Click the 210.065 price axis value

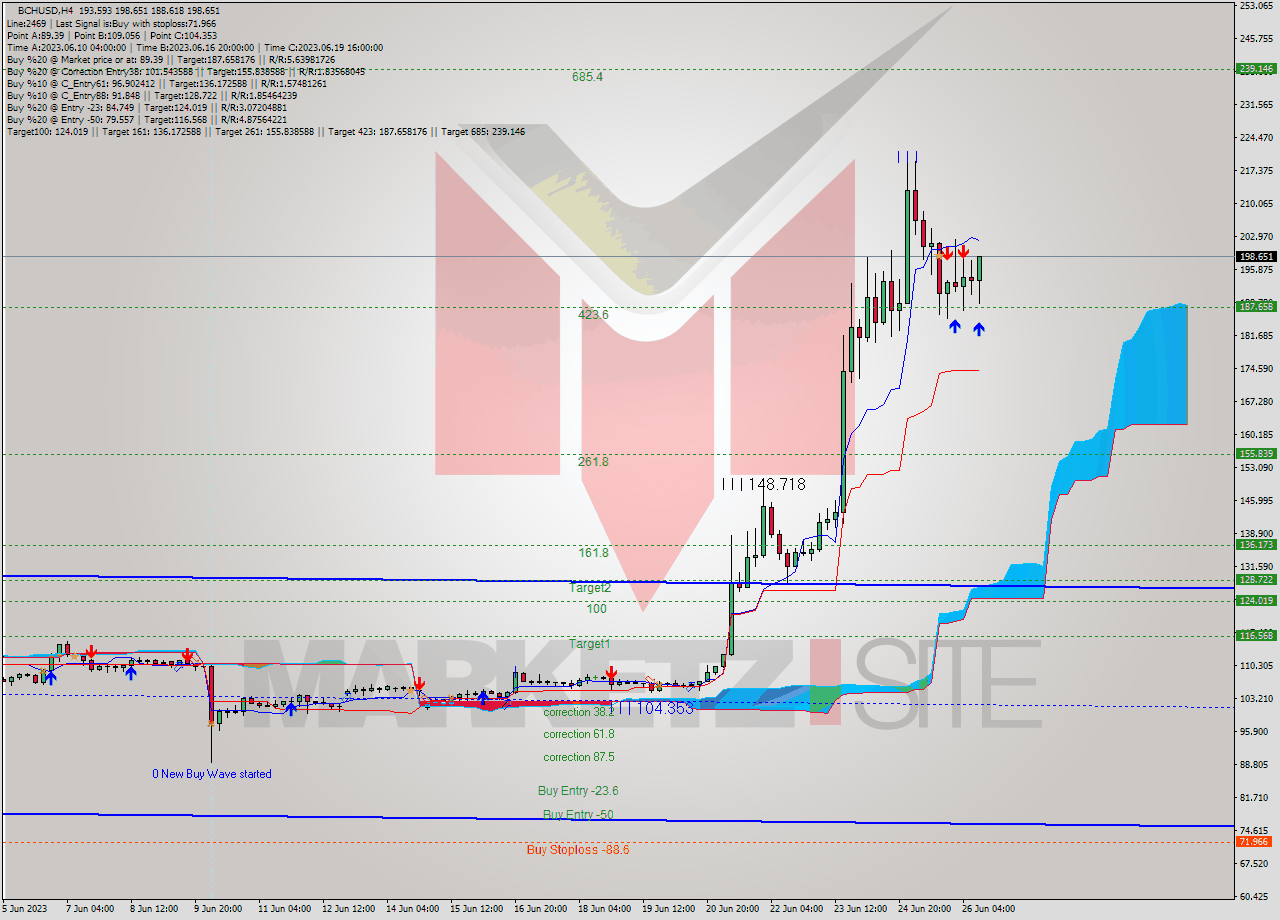point(1256,204)
